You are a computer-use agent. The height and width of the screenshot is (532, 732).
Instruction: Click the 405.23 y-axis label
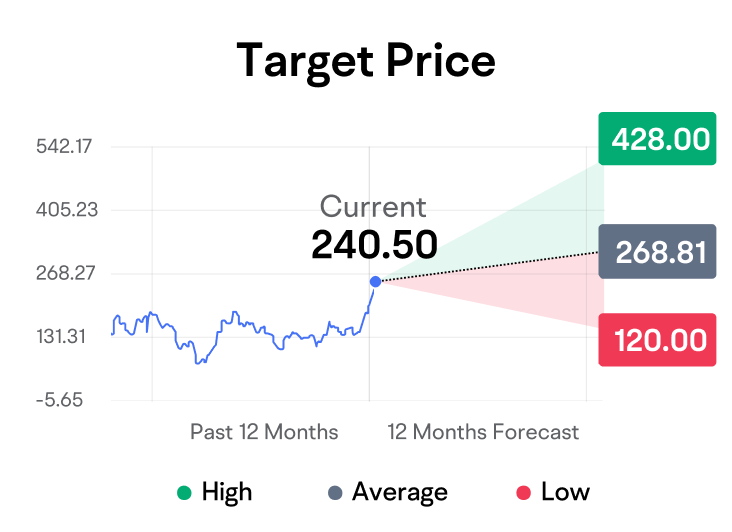click(65, 210)
